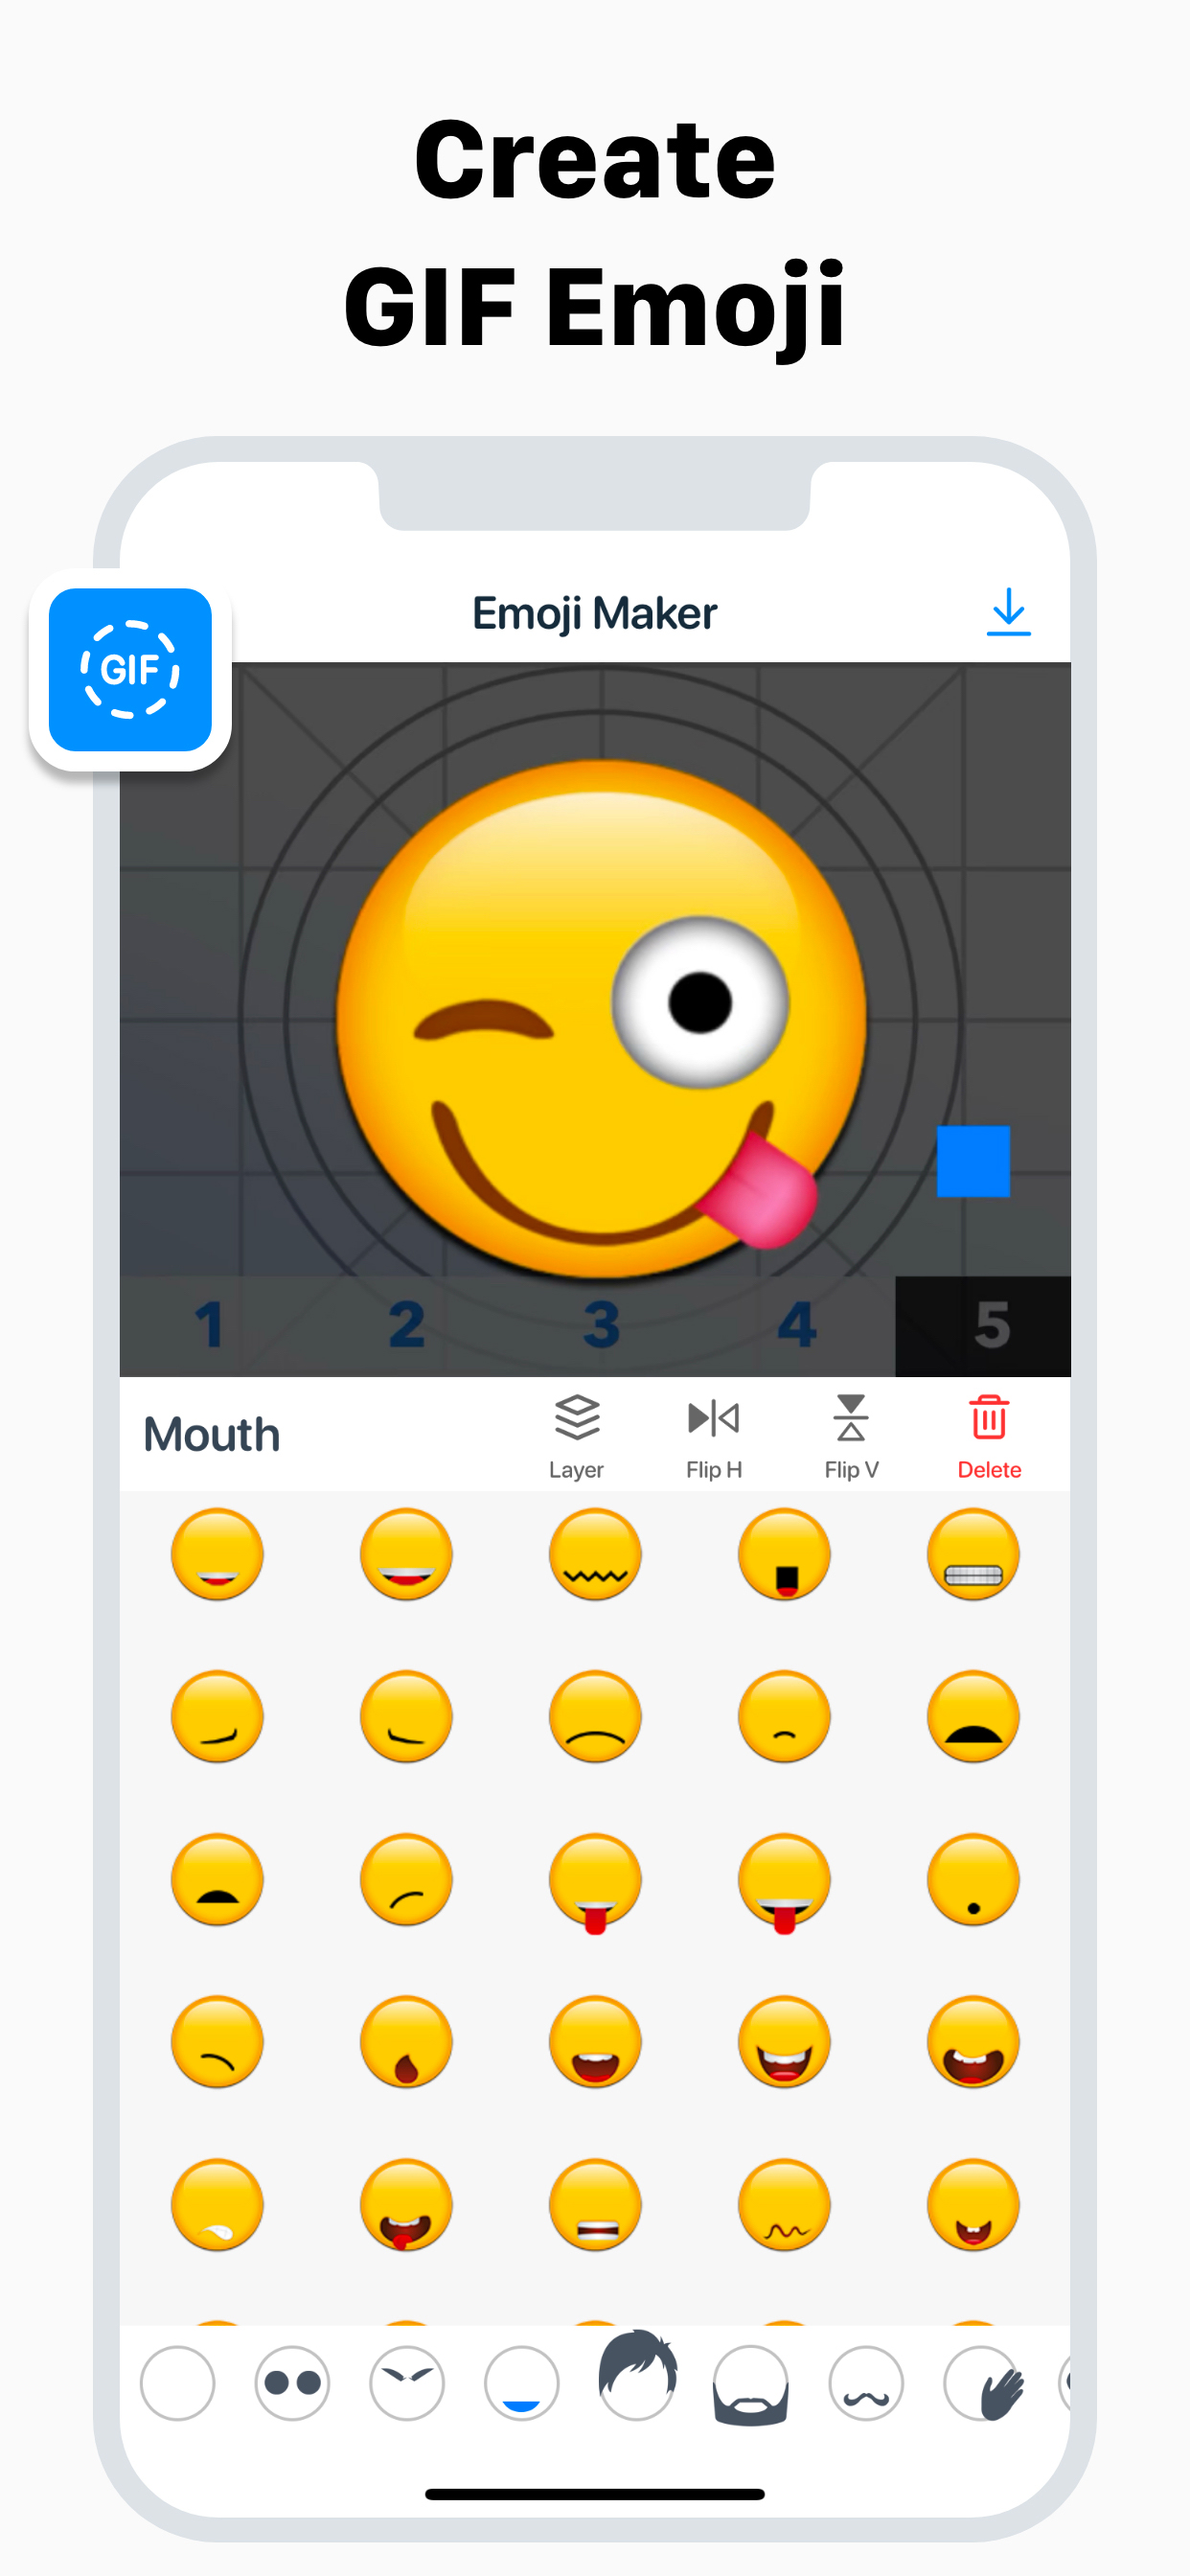Choose the slight open smile mouth
This screenshot has width=1190, height=2576.
click(217, 1554)
